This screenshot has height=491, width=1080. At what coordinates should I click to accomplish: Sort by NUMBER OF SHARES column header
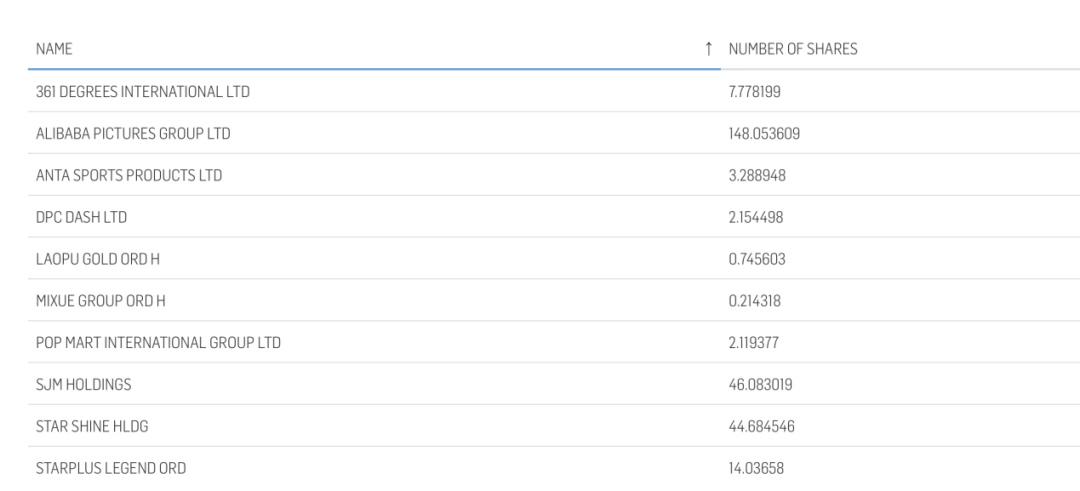(792, 49)
